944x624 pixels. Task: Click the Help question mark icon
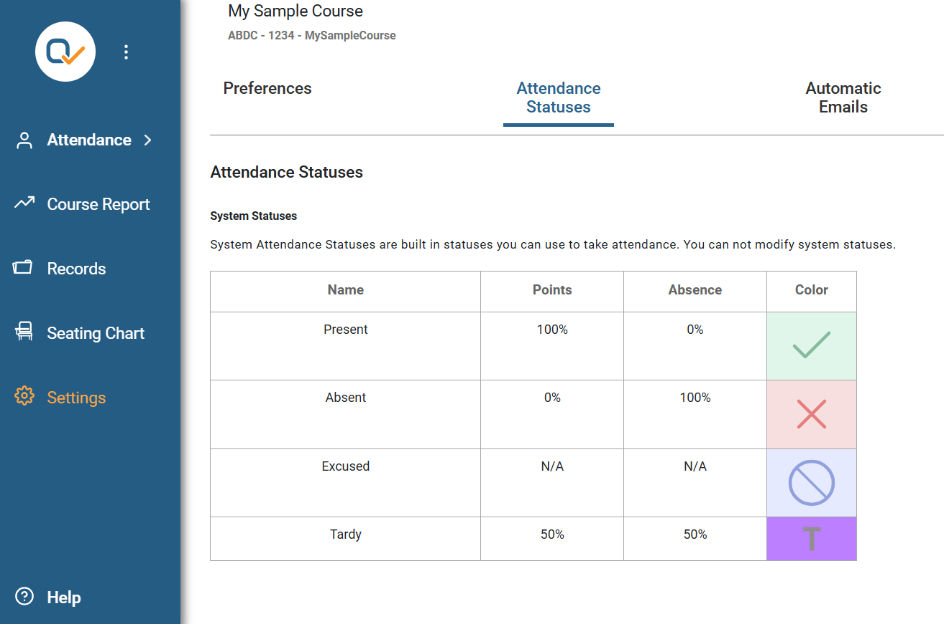(x=24, y=596)
